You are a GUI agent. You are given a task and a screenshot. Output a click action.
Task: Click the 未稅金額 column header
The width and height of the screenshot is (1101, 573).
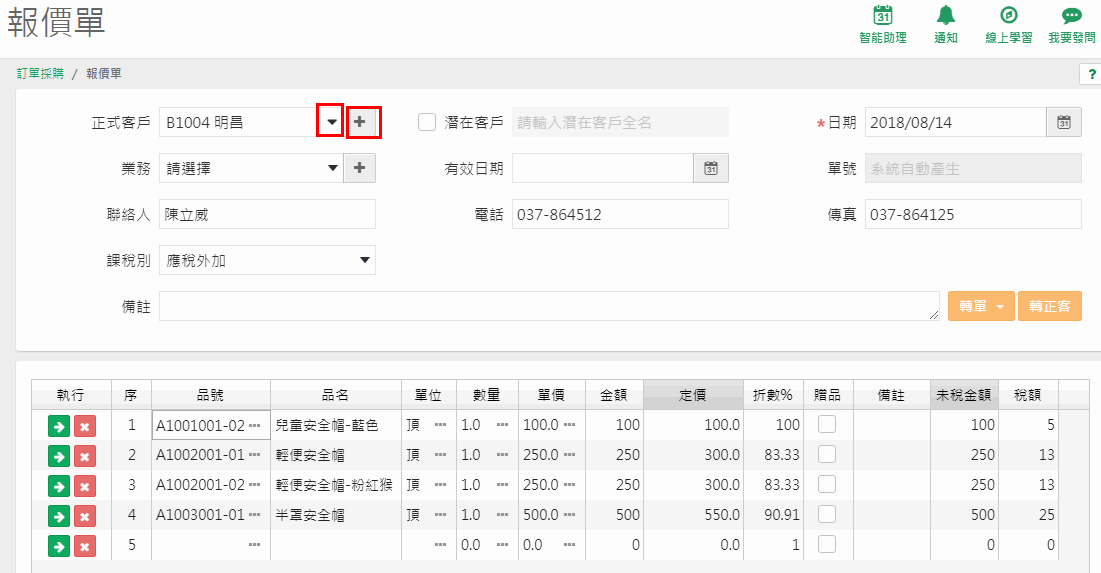tap(963, 395)
